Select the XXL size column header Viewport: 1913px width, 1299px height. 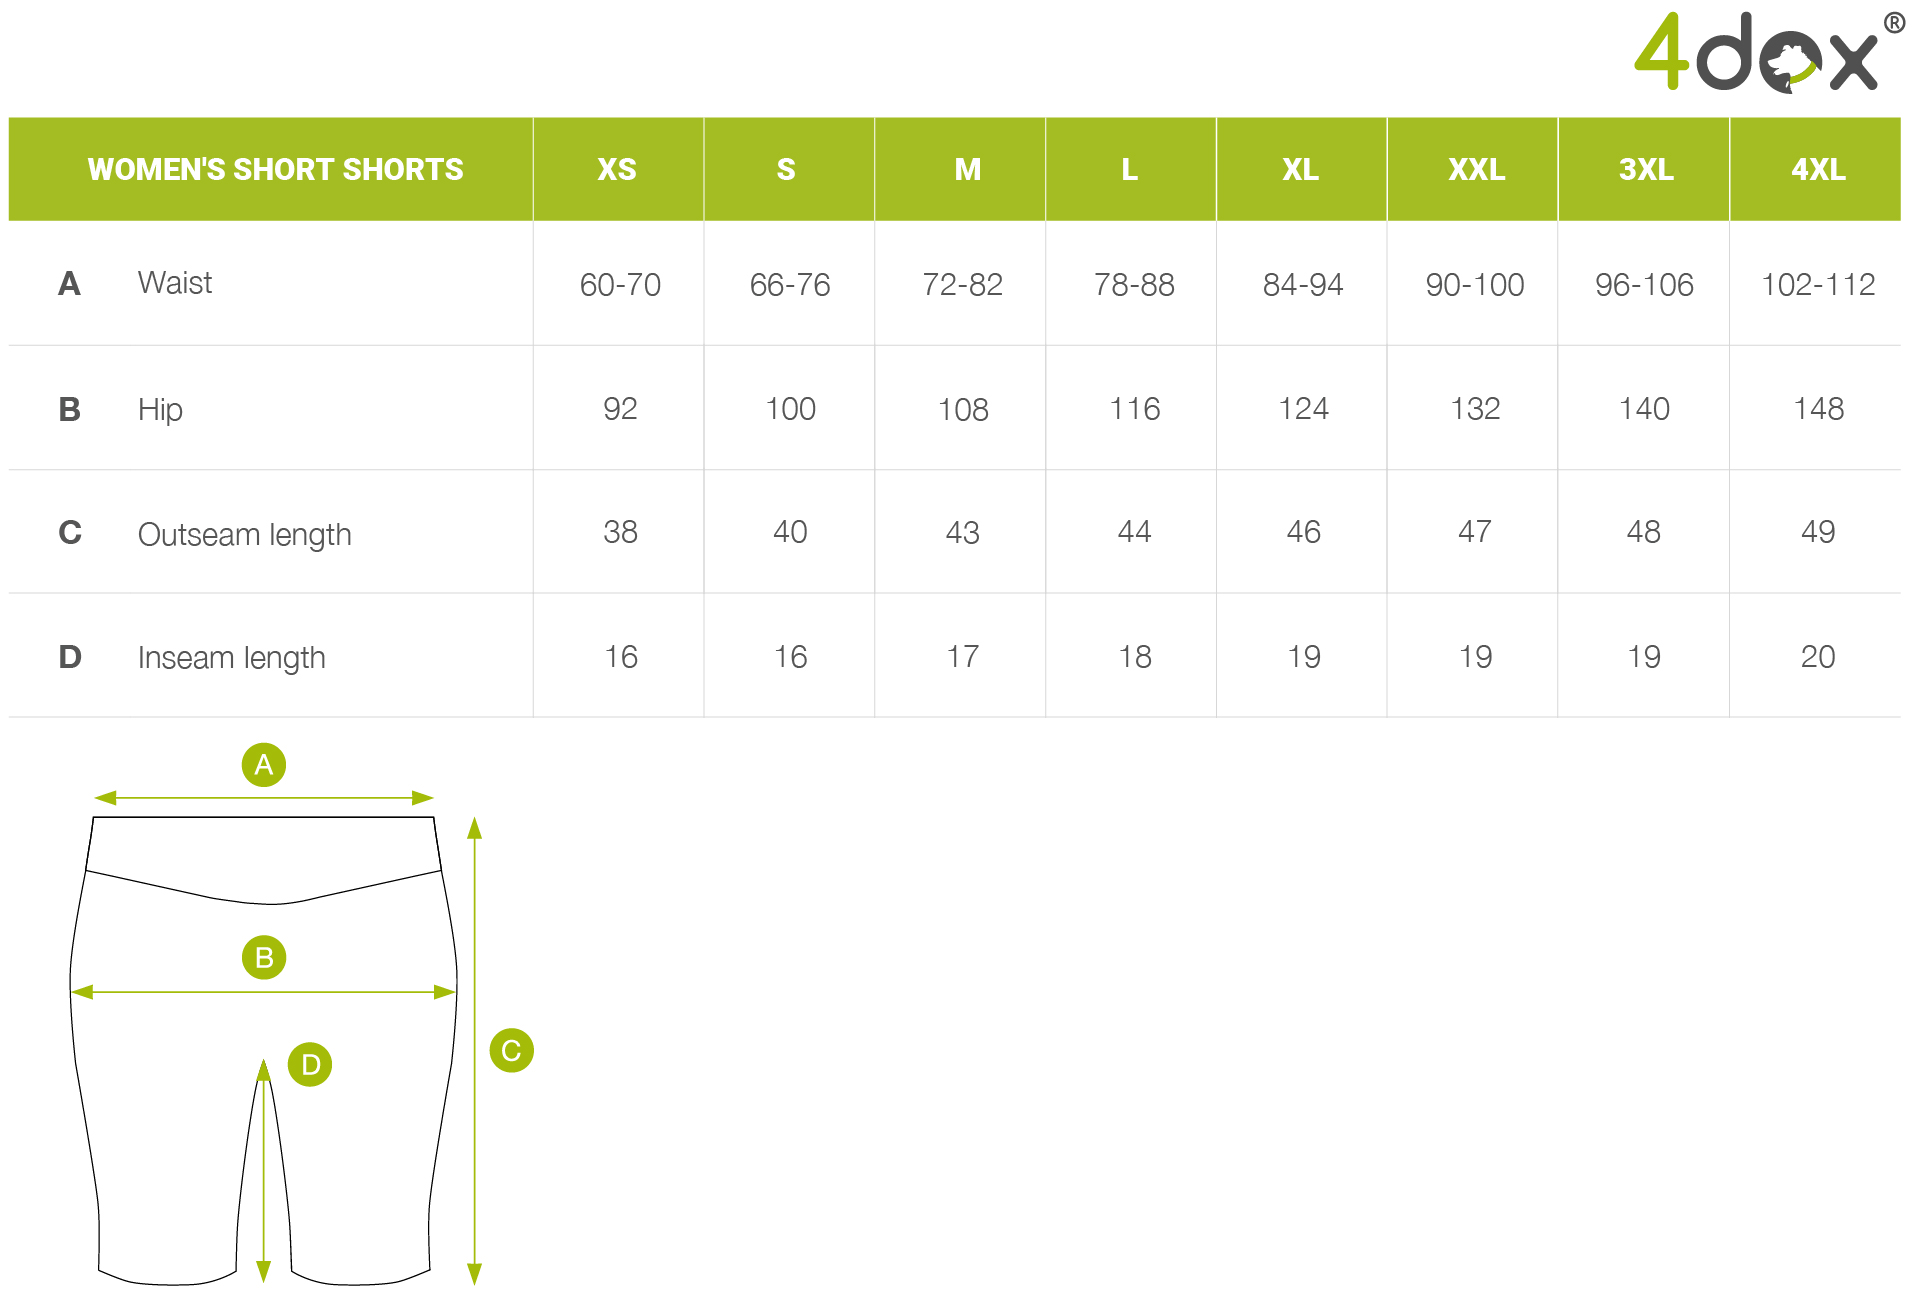tap(1474, 169)
